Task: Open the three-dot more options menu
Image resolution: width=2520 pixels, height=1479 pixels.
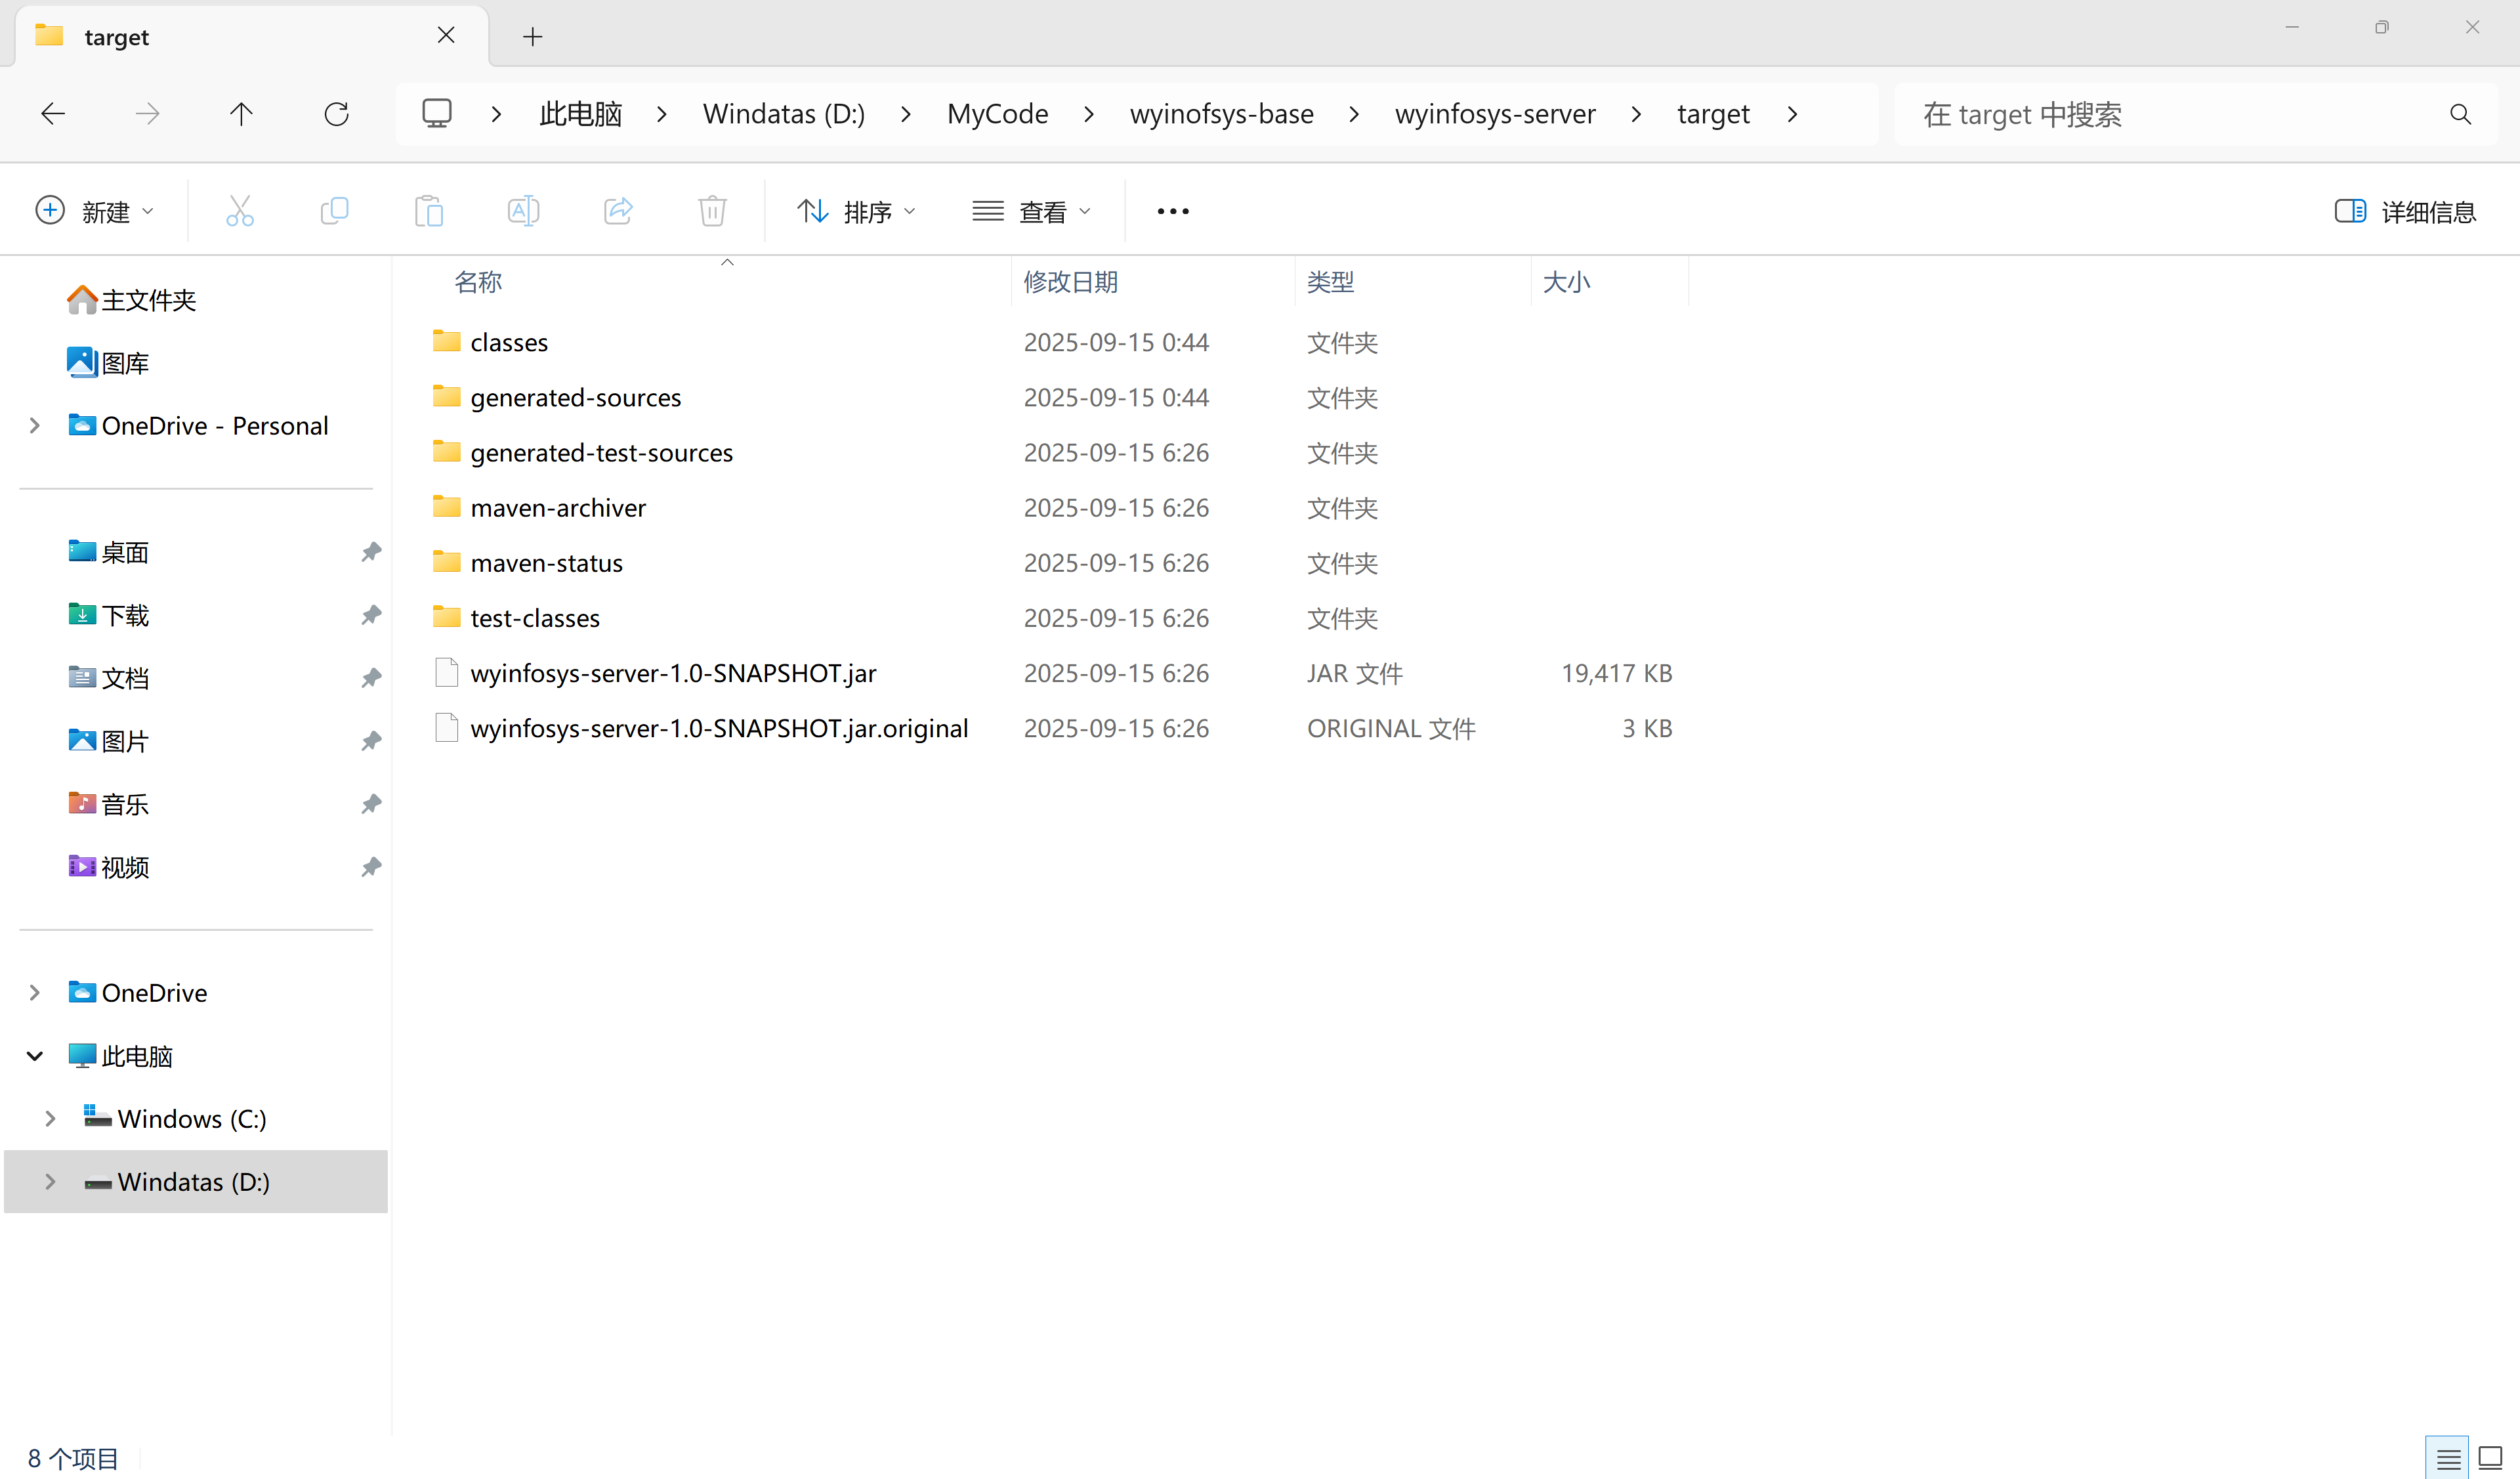Action: (1172, 211)
